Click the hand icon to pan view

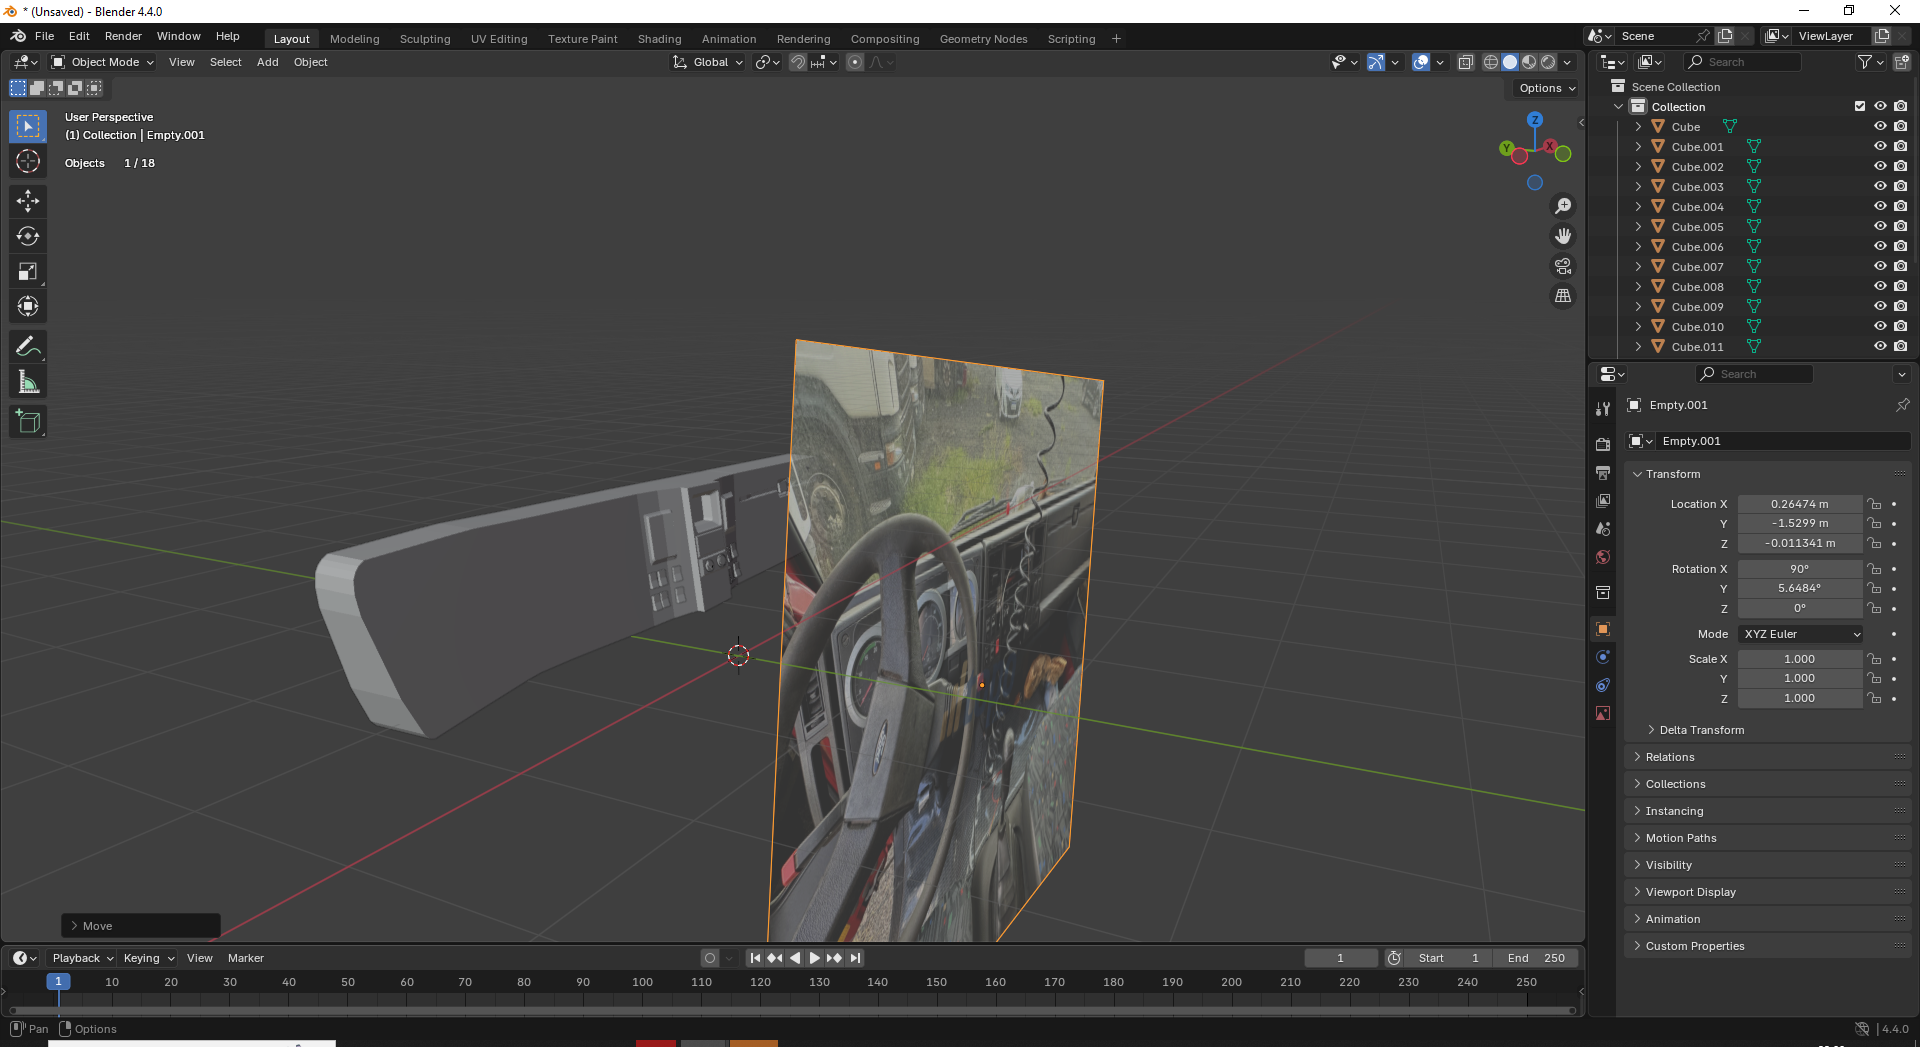1562,236
